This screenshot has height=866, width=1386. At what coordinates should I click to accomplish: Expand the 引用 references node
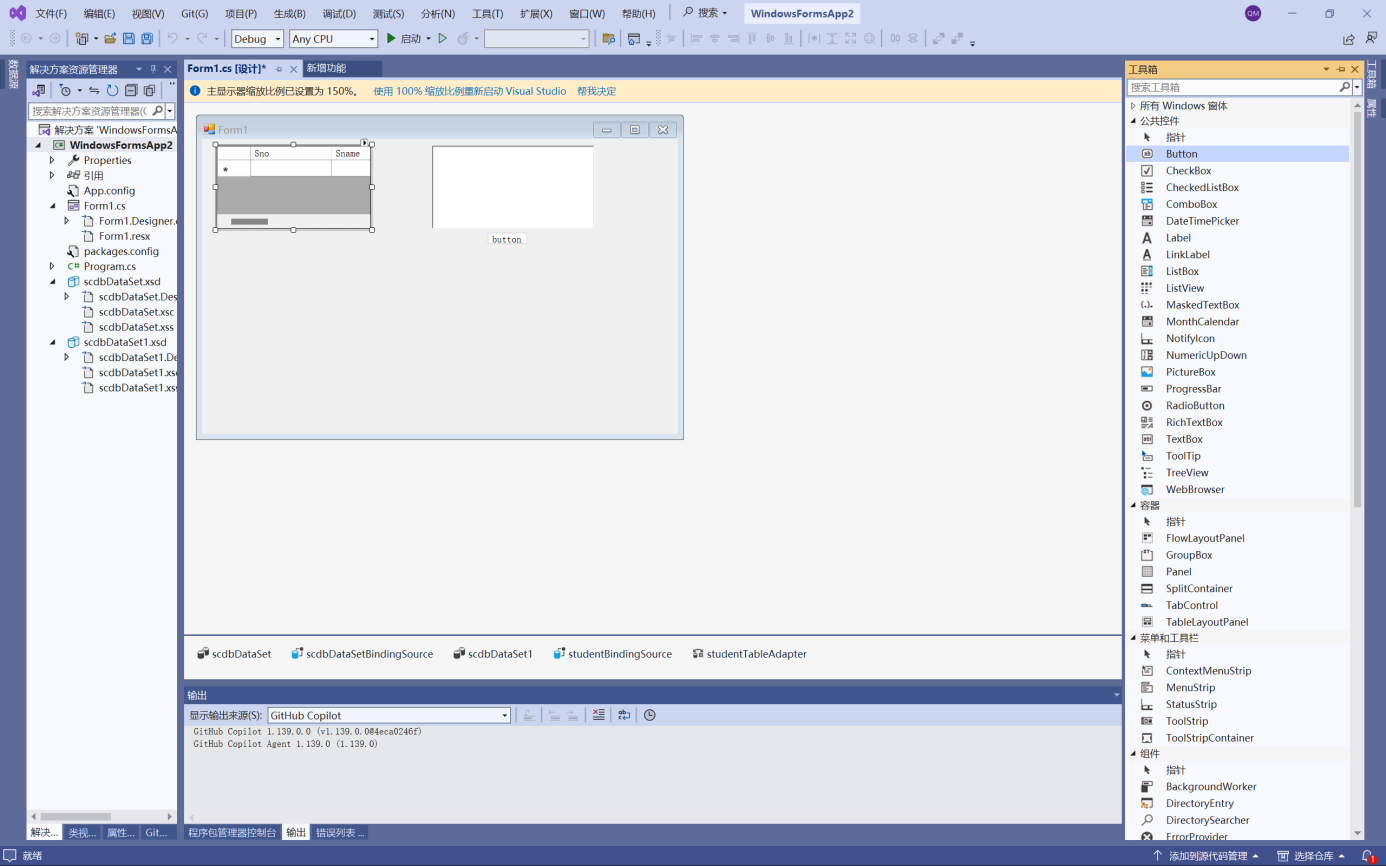click(52, 175)
